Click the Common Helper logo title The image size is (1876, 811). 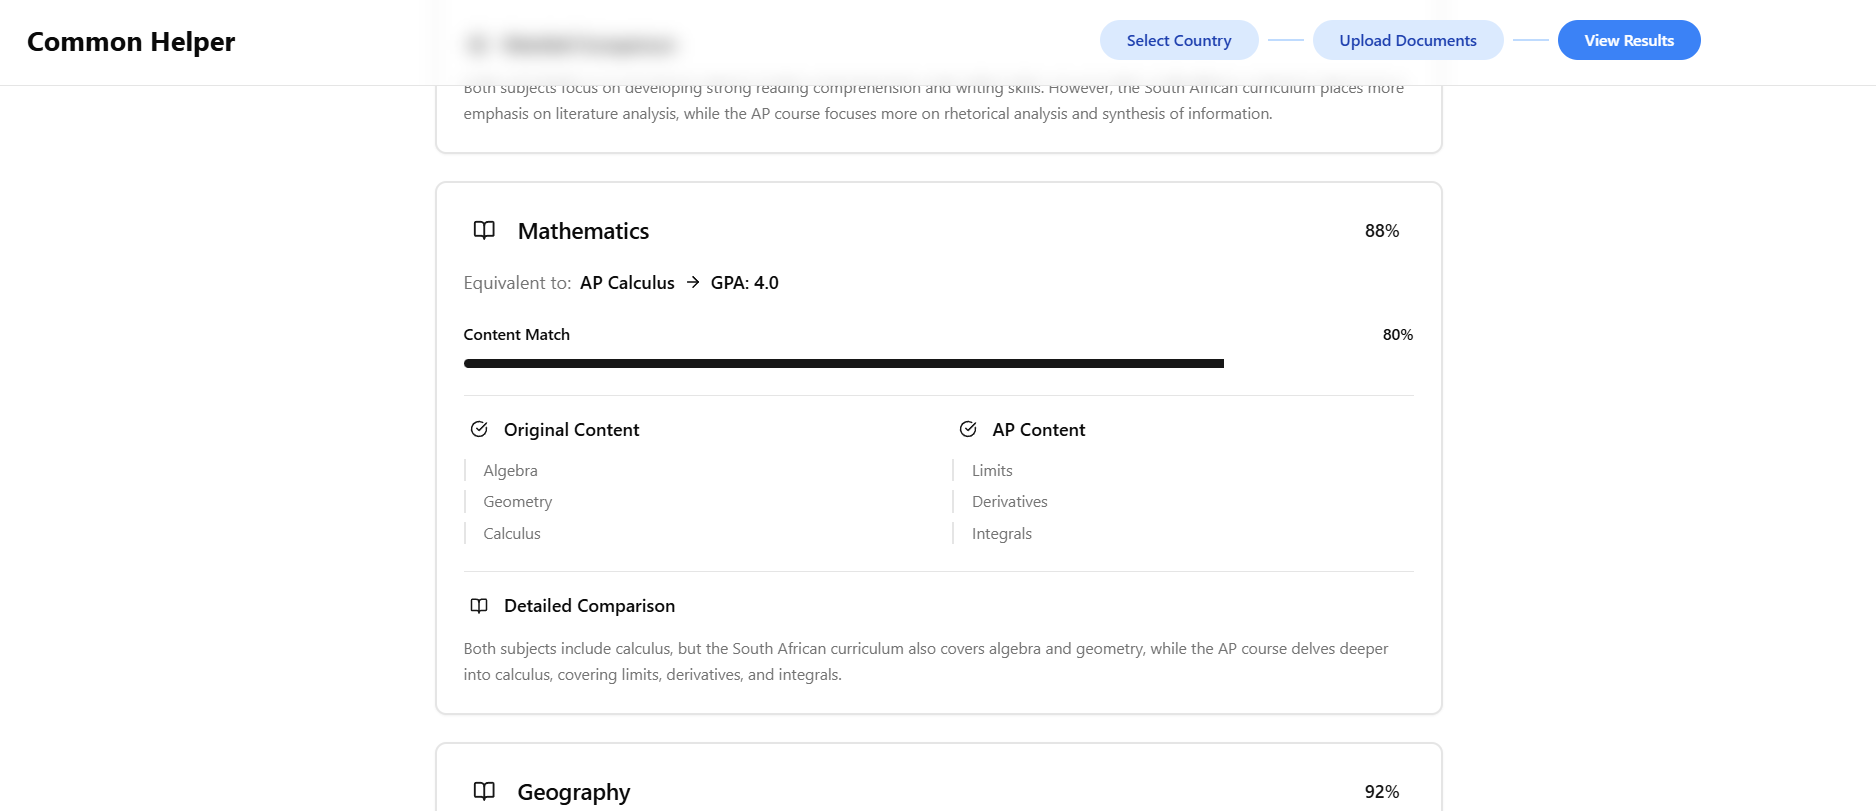point(131,42)
